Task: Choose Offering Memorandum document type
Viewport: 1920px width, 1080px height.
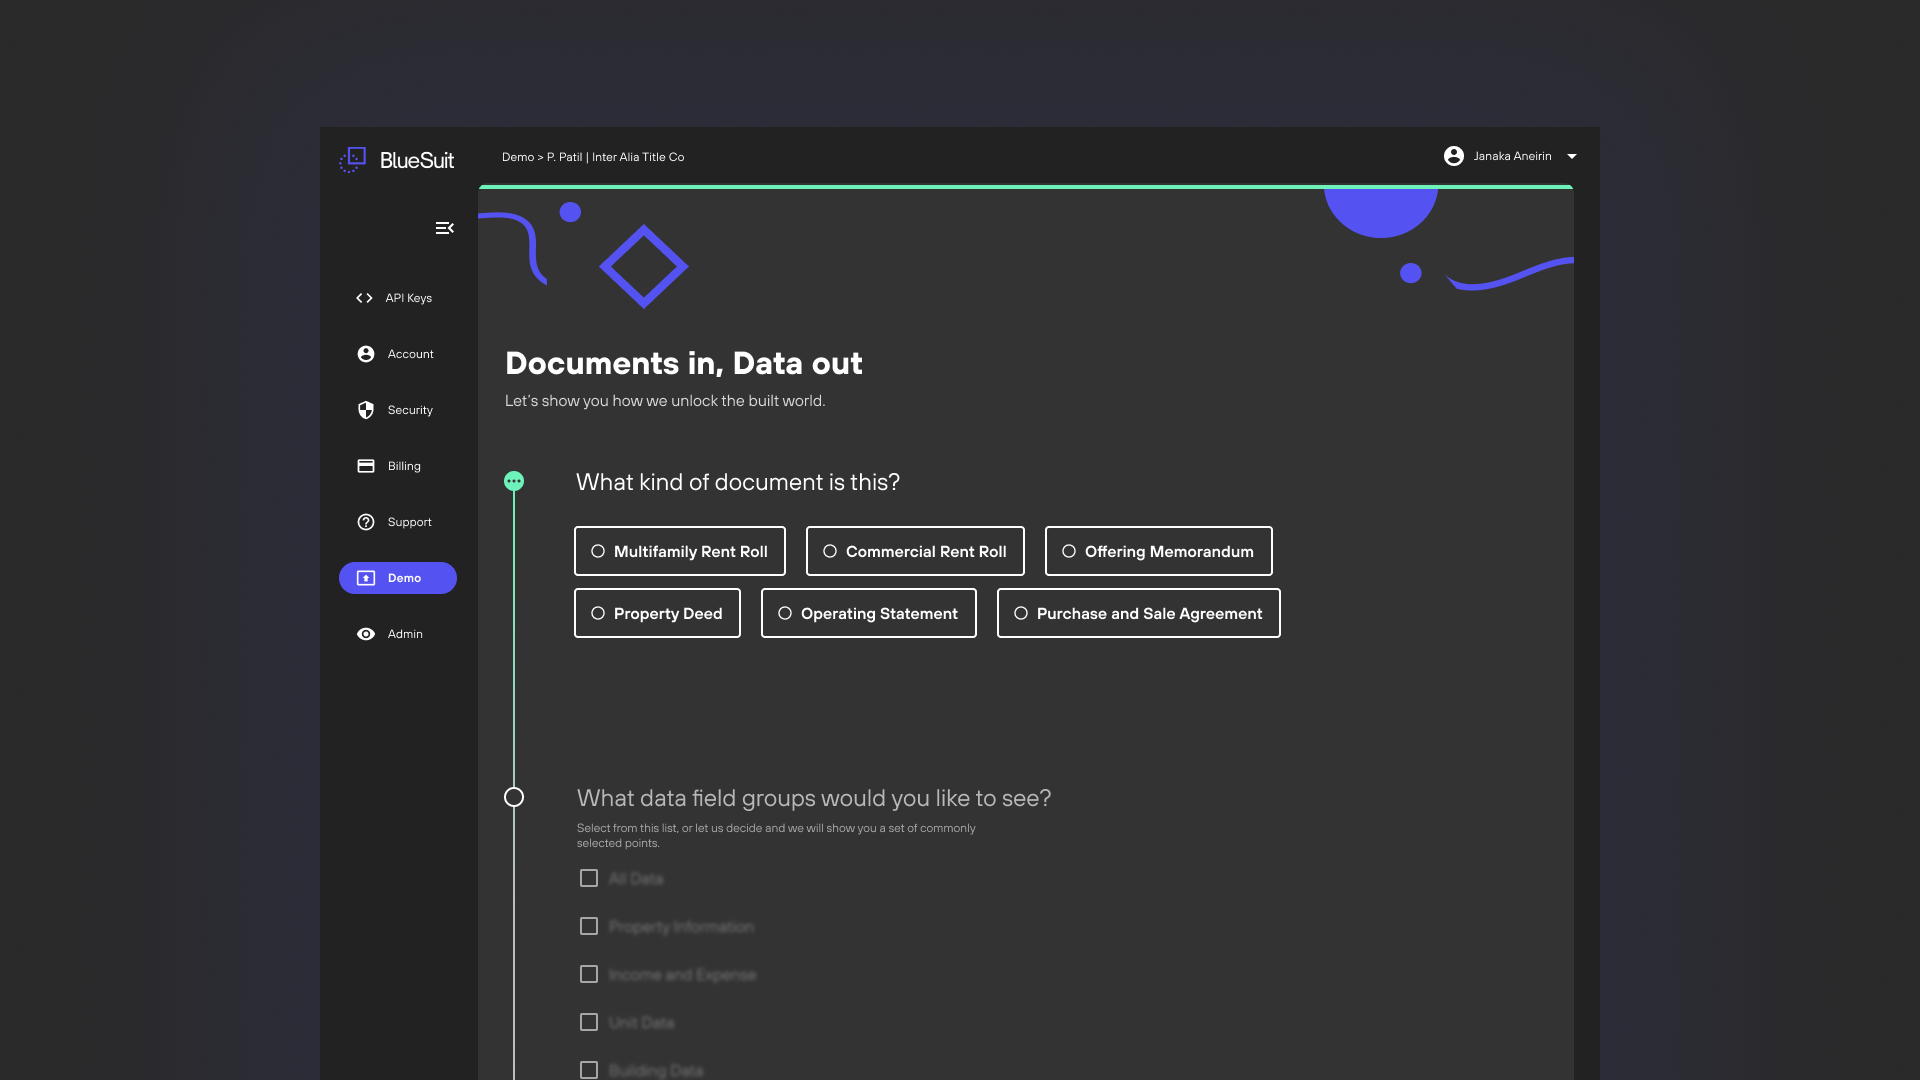Action: [1159, 551]
